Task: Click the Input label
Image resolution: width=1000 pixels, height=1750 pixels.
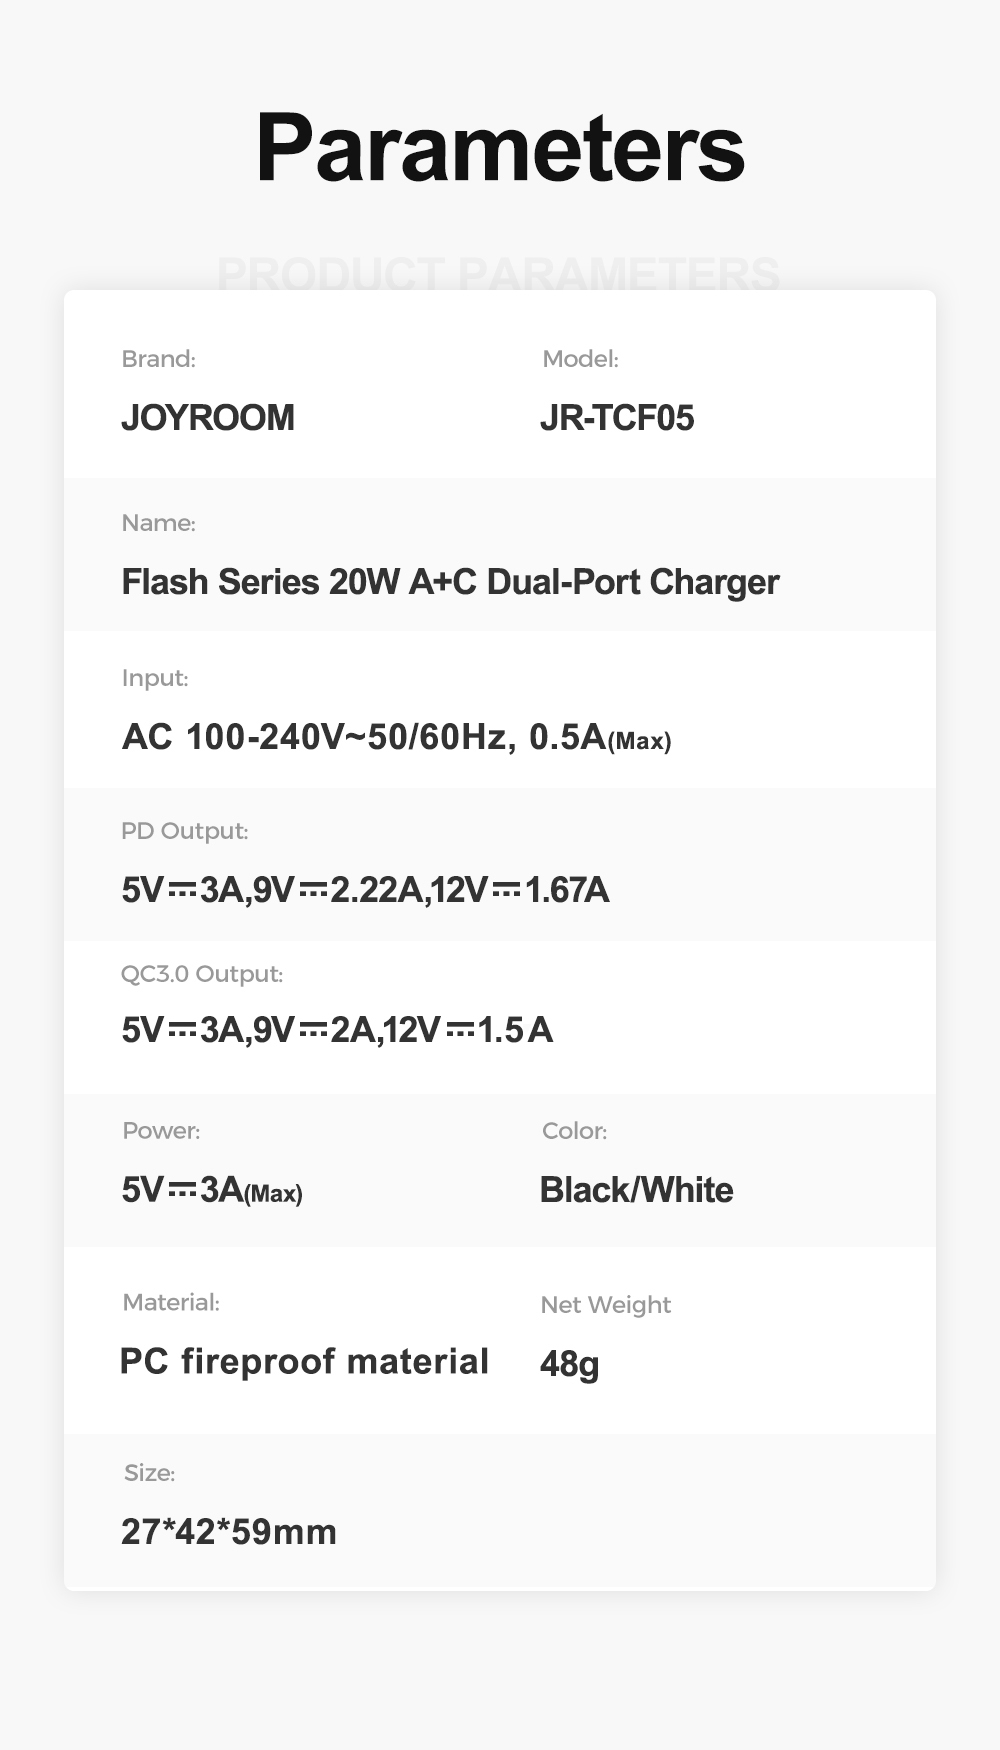Action: 154,678
